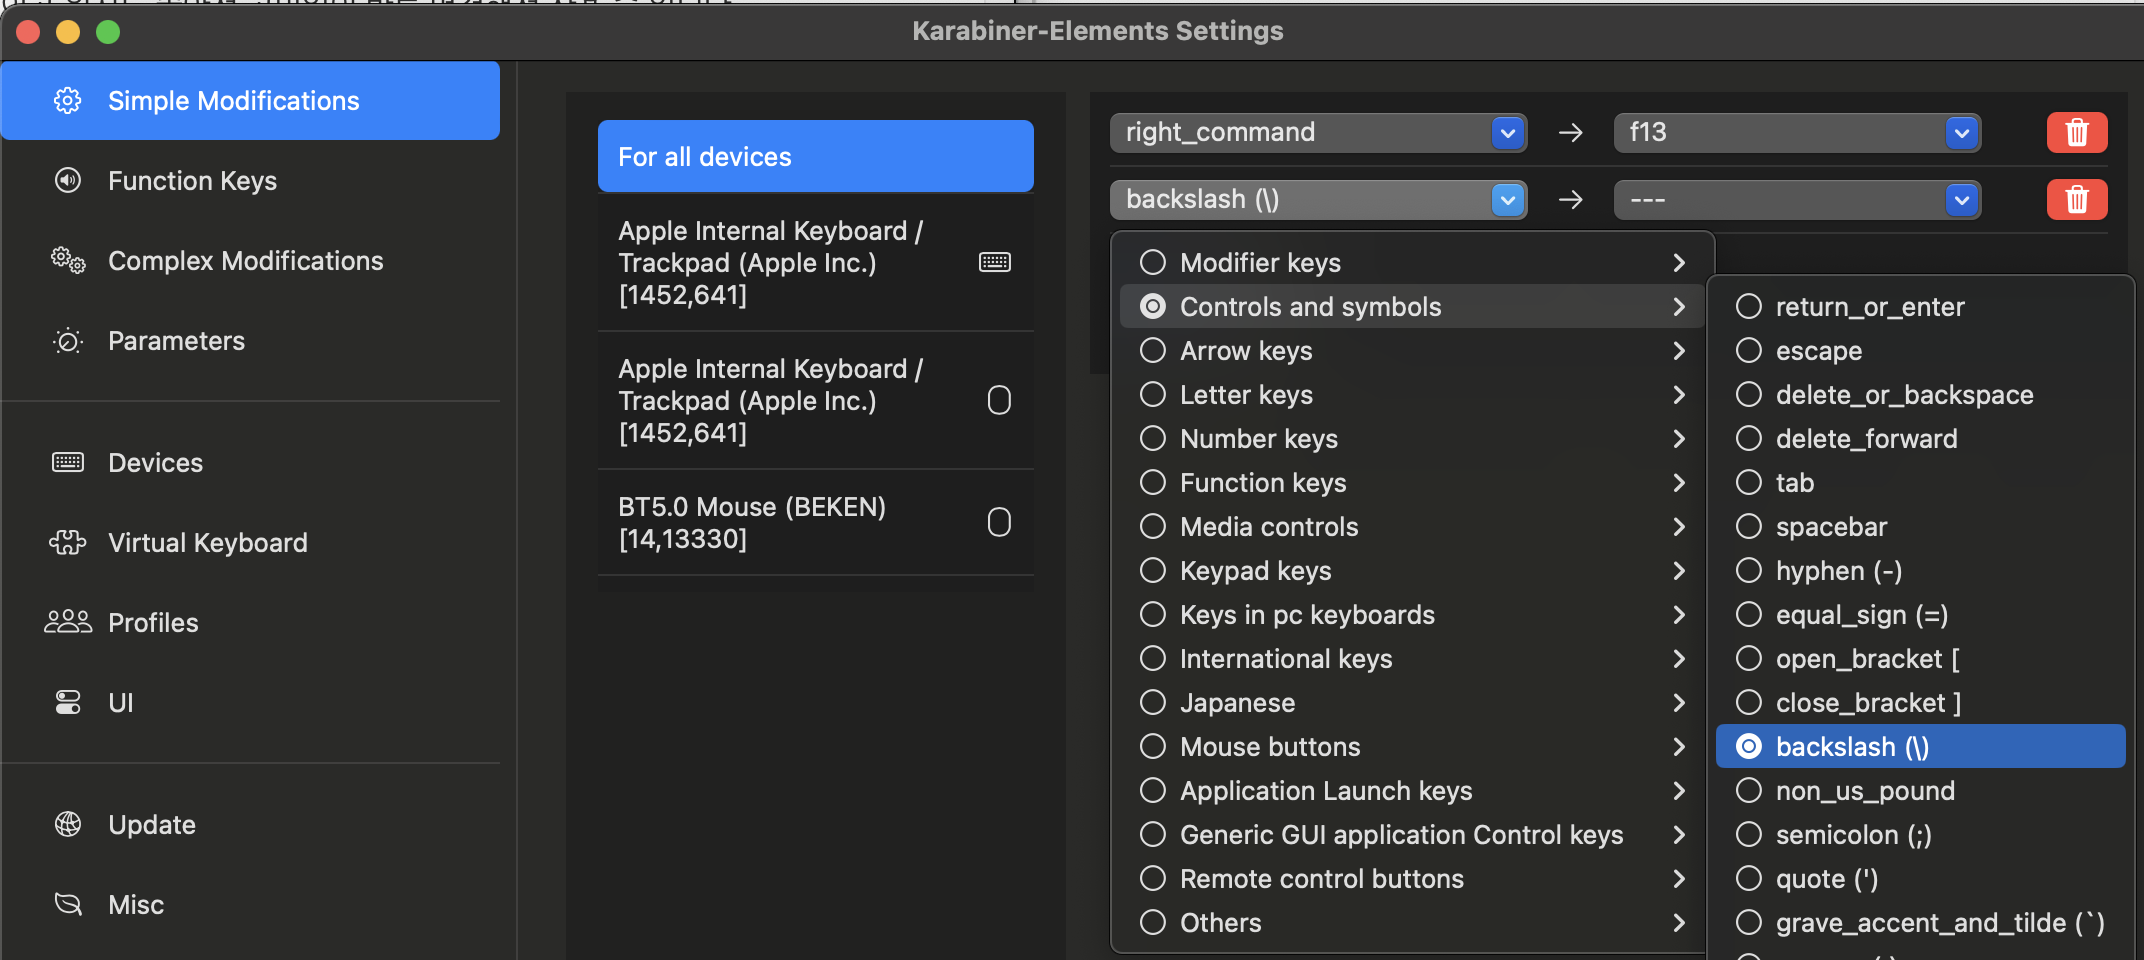The width and height of the screenshot is (2144, 960).
Task: Choose the Mouse buttons category
Action: tap(1411, 747)
